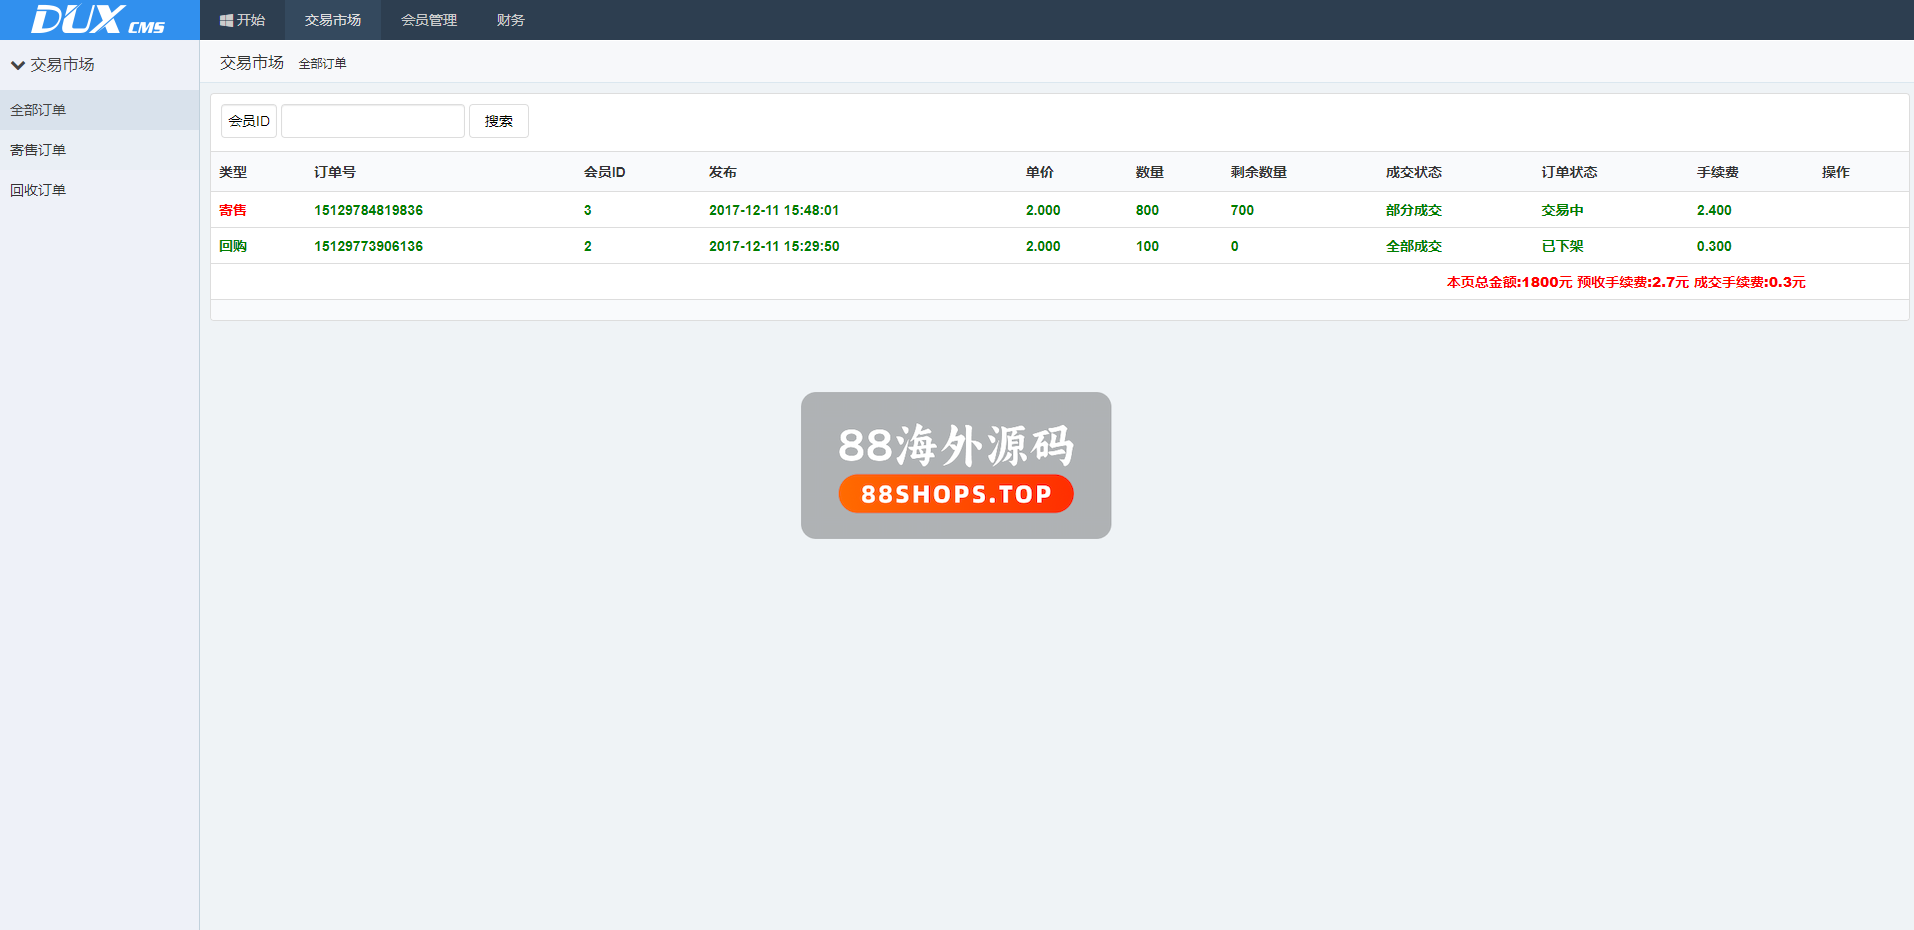Open the 会员管理 top menu
The height and width of the screenshot is (930, 1914).
(428, 20)
